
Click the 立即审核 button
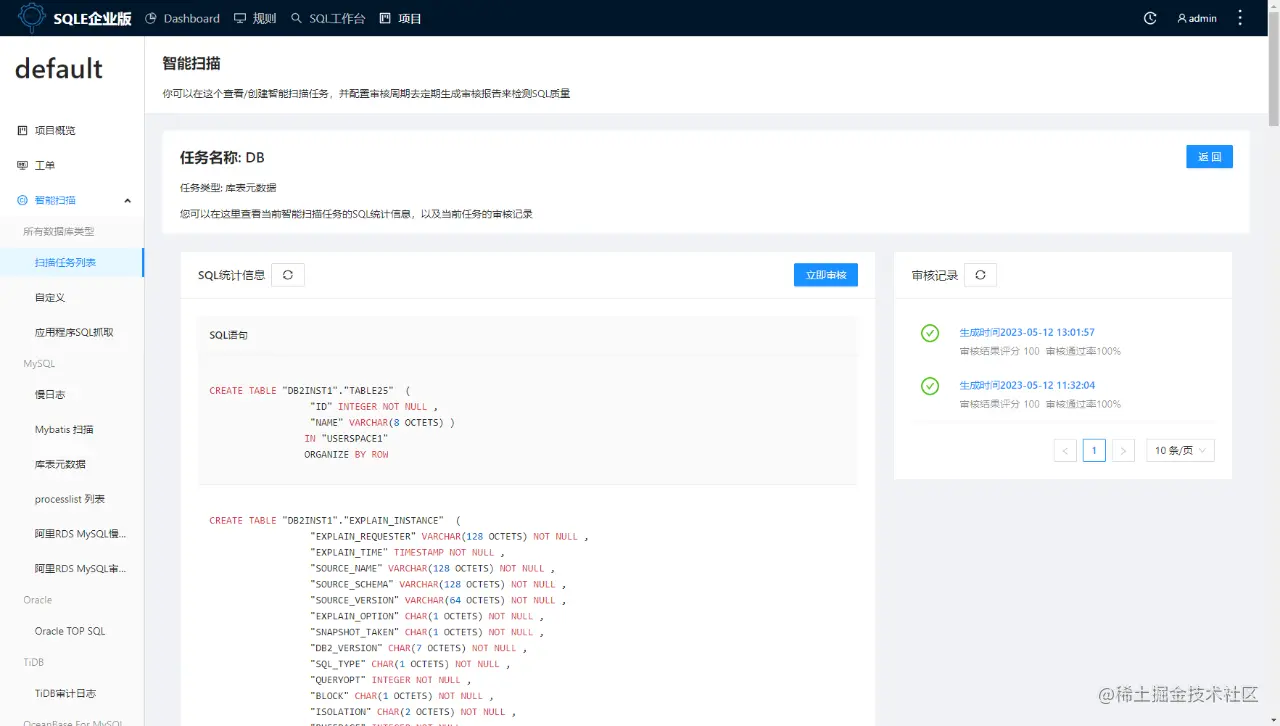(x=826, y=275)
